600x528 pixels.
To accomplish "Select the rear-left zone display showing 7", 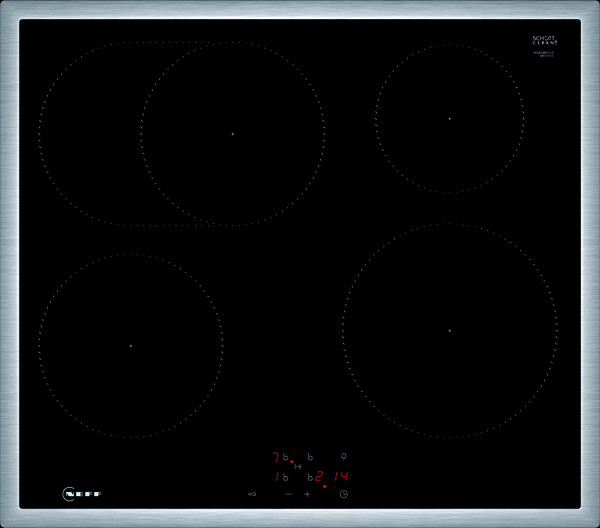I will pyautogui.click(x=276, y=457).
